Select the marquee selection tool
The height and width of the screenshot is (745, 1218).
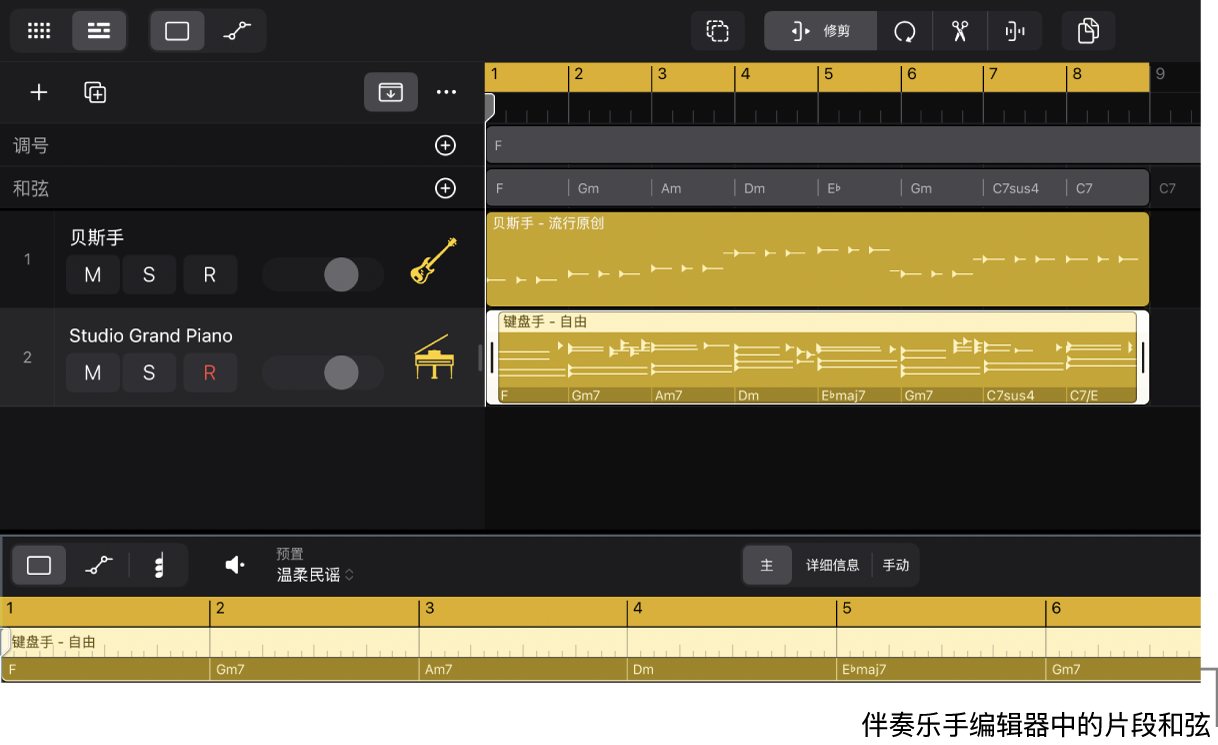(x=718, y=31)
